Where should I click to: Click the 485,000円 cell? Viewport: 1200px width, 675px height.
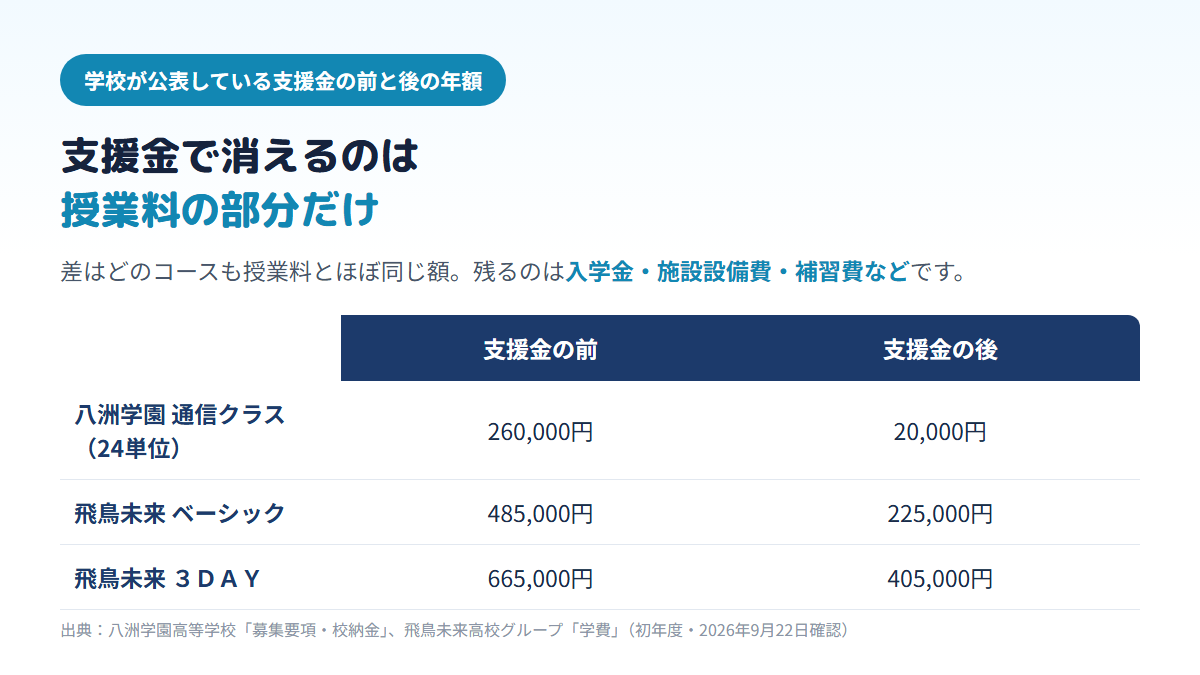(x=540, y=514)
